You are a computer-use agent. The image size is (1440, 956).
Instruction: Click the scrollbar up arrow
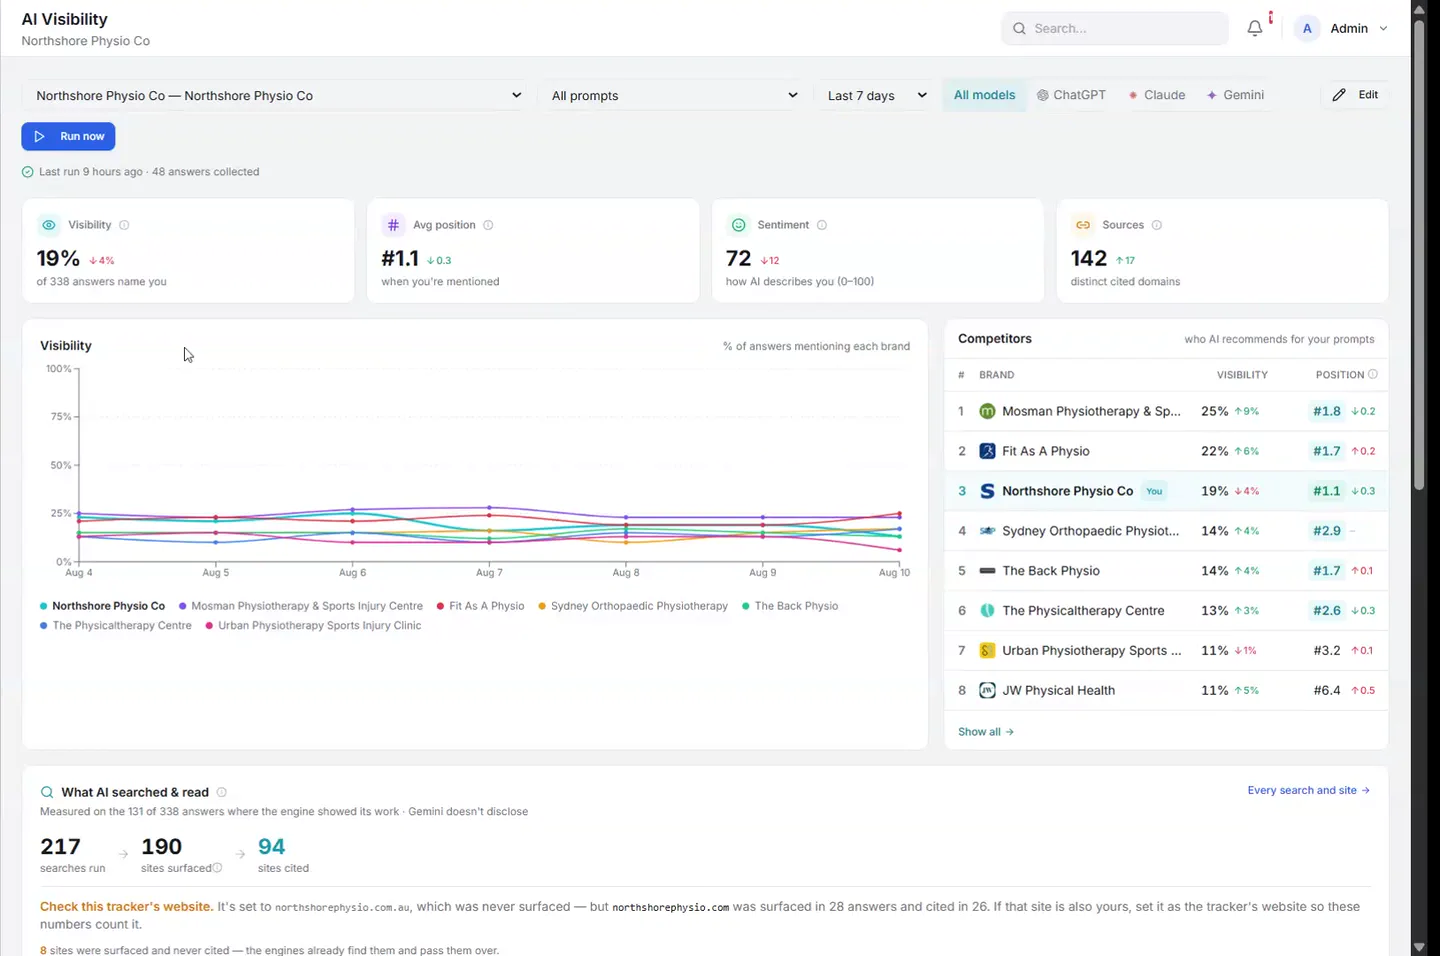[1418, 8]
